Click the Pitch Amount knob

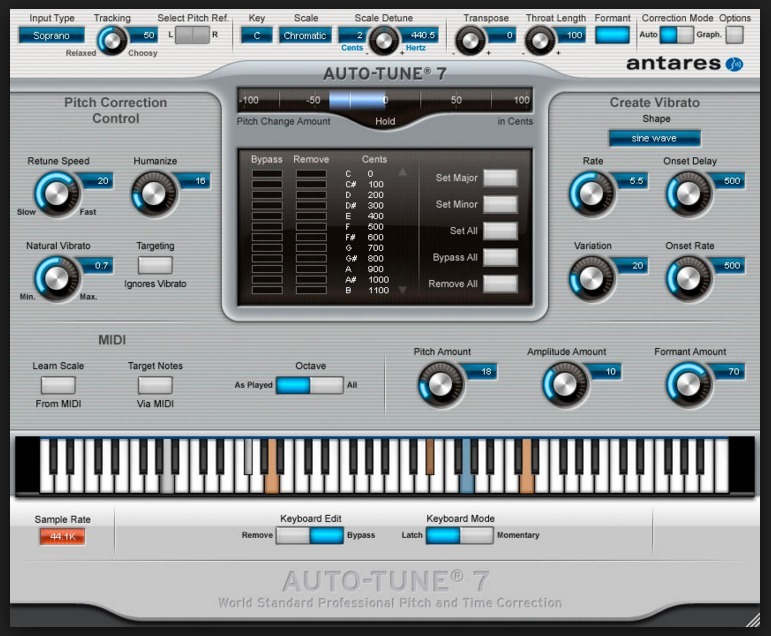pyautogui.click(x=440, y=385)
